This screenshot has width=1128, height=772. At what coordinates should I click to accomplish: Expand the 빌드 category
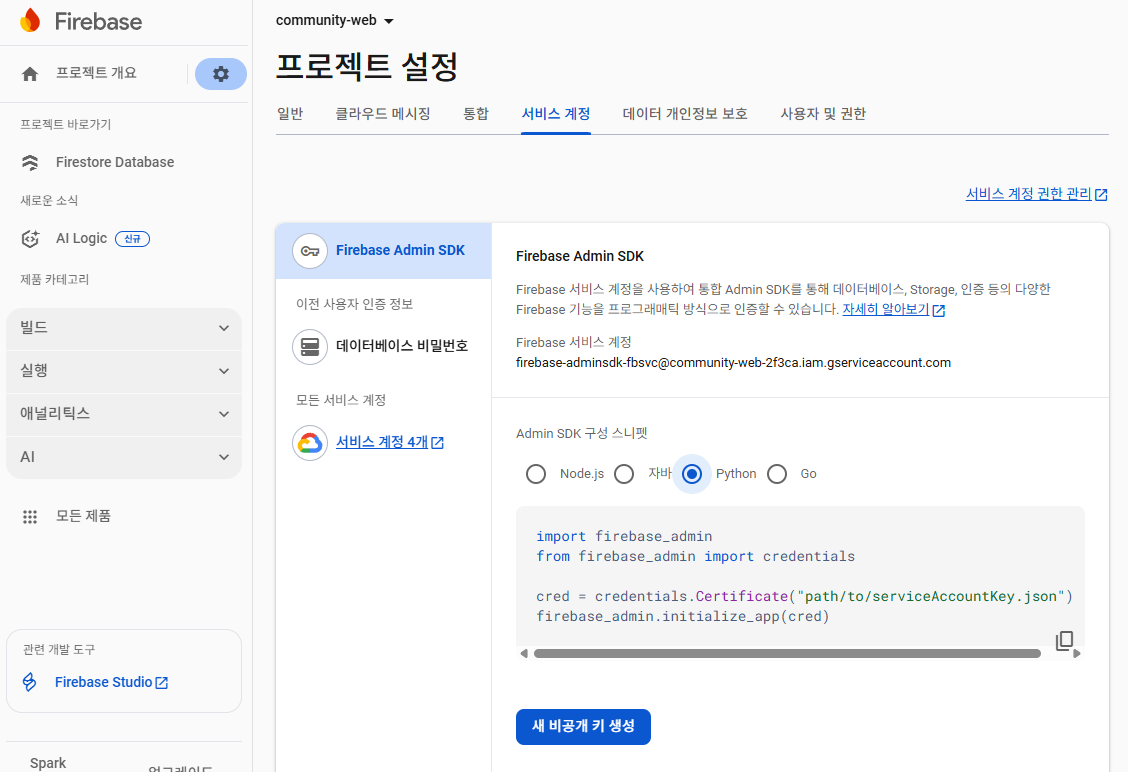pyautogui.click(x=124, y=328)
